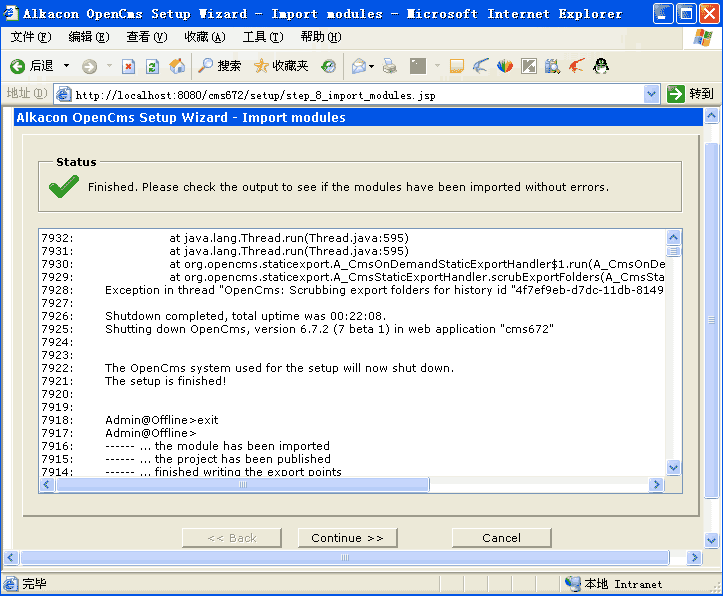Click the Stop page loading icon
723x596 pixels.
click(x=128, y=67)
